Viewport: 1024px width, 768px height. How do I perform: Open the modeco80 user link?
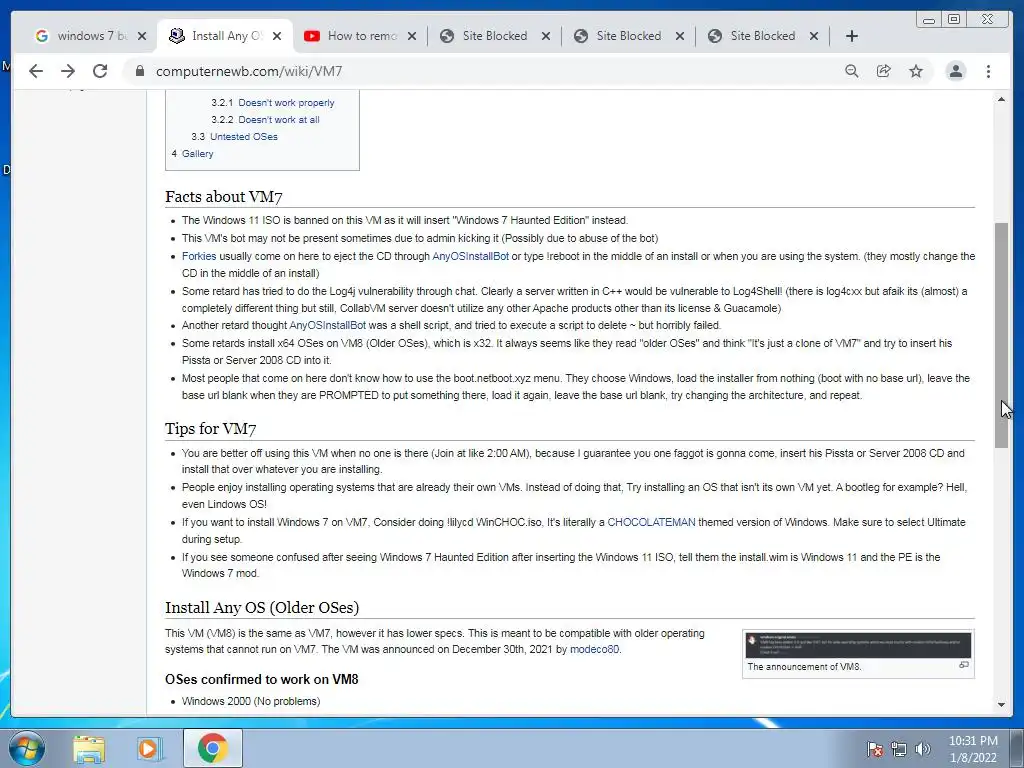[594, 649]
